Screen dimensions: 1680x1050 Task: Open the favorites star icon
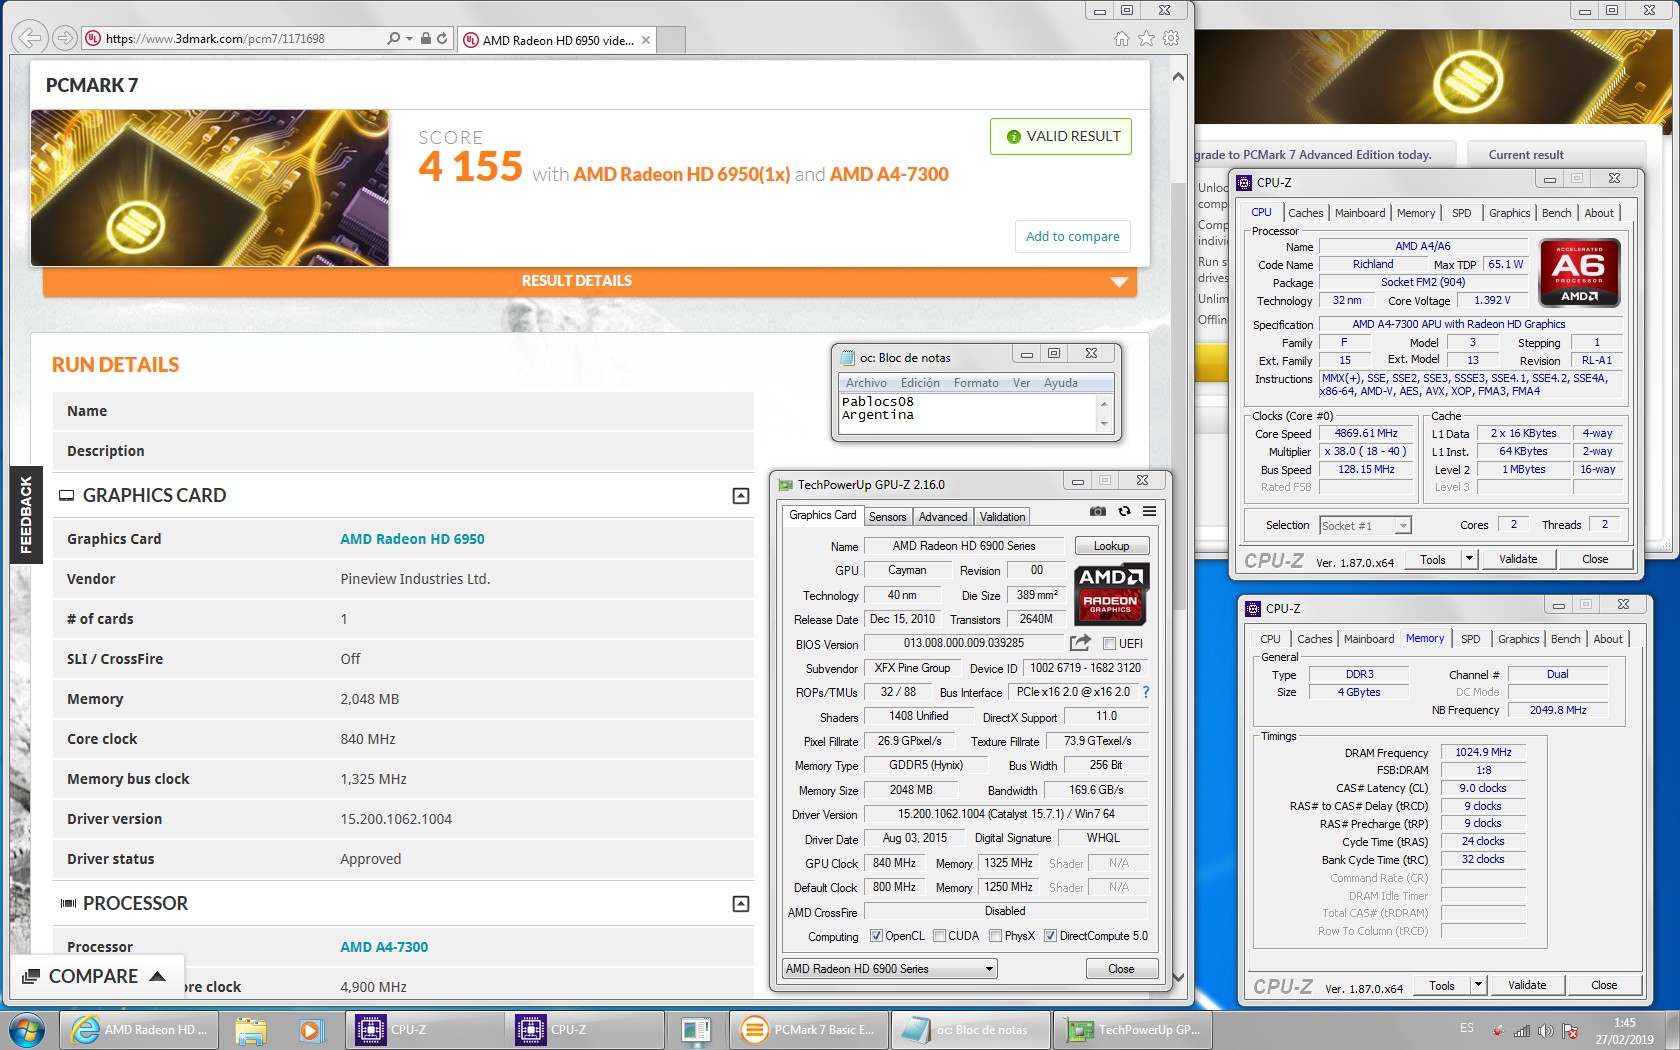[x=1146, y=39]
